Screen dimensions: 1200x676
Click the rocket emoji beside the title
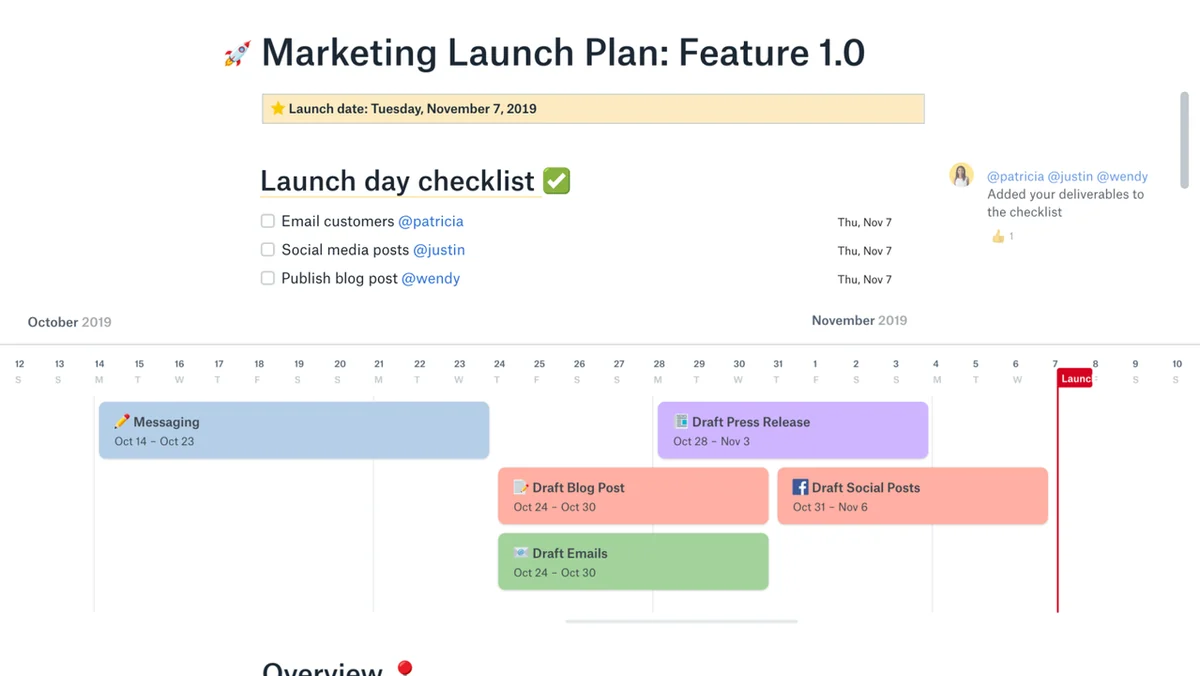(237, 54)
